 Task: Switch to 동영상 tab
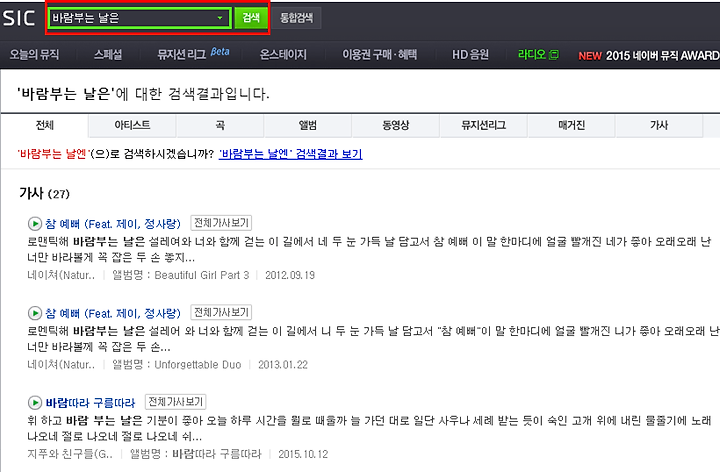[396, 125]
